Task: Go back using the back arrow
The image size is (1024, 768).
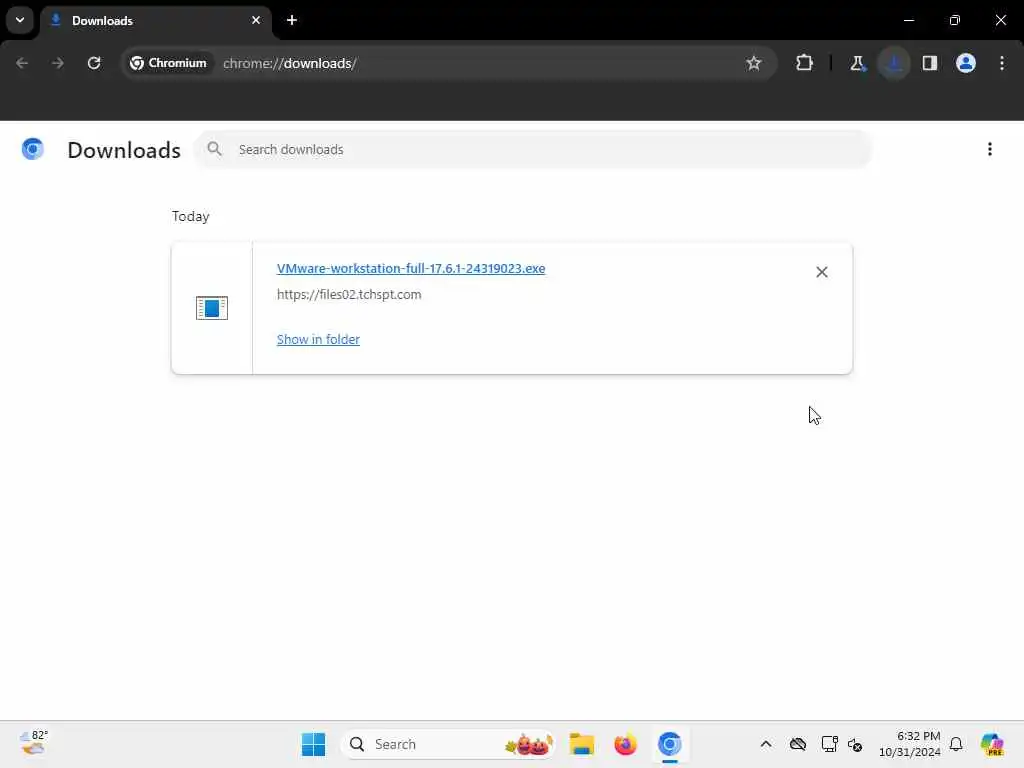Action: 22,63
